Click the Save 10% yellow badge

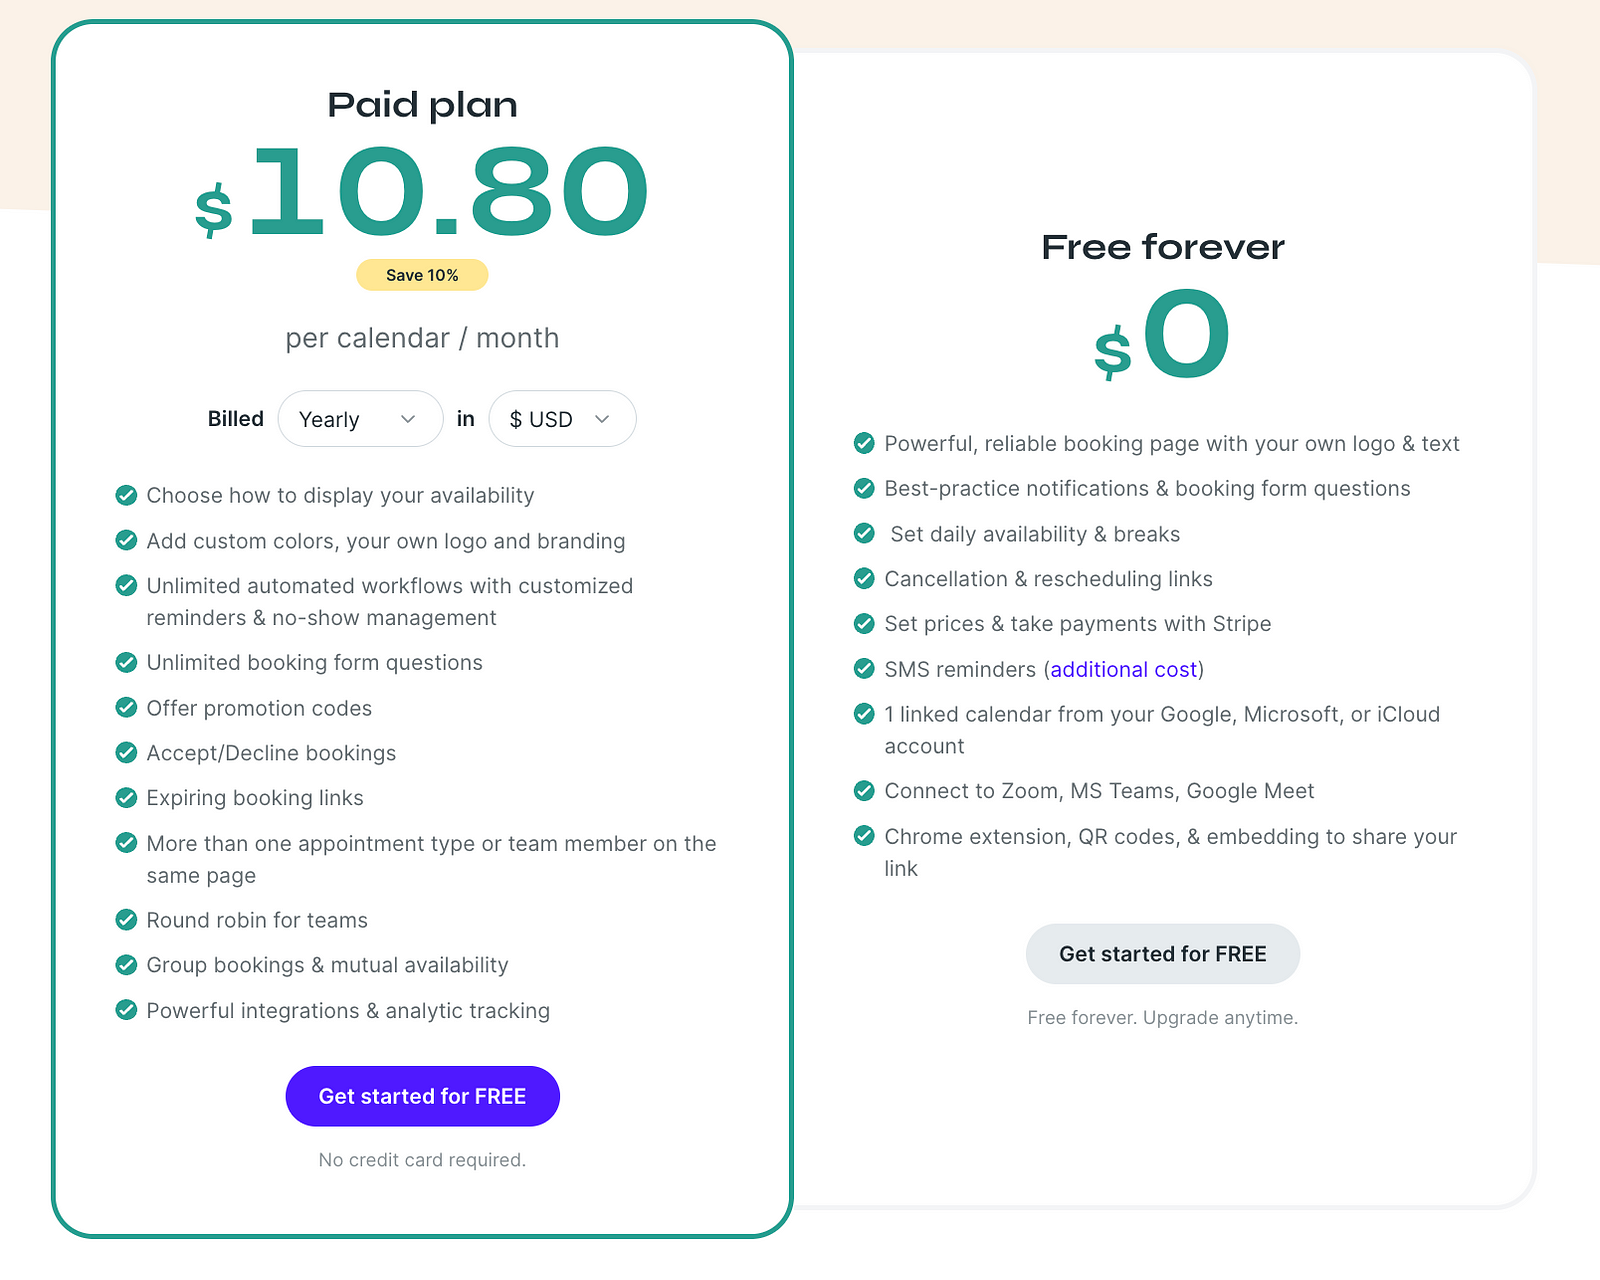(x=422, y=275)
